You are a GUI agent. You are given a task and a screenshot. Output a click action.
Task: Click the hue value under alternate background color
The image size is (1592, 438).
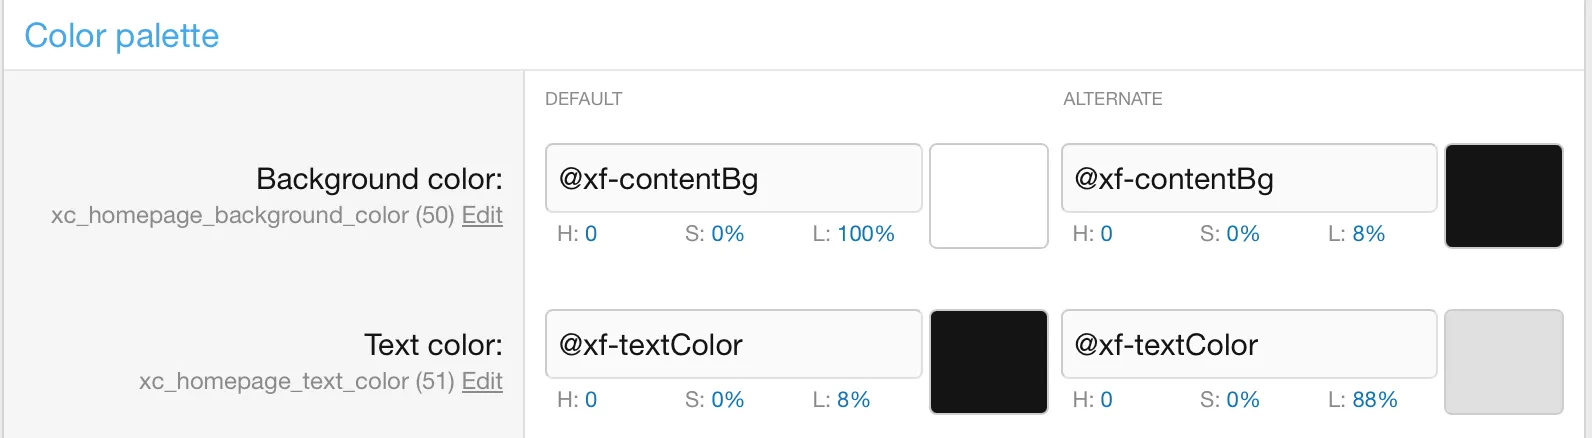point(1106,234)
